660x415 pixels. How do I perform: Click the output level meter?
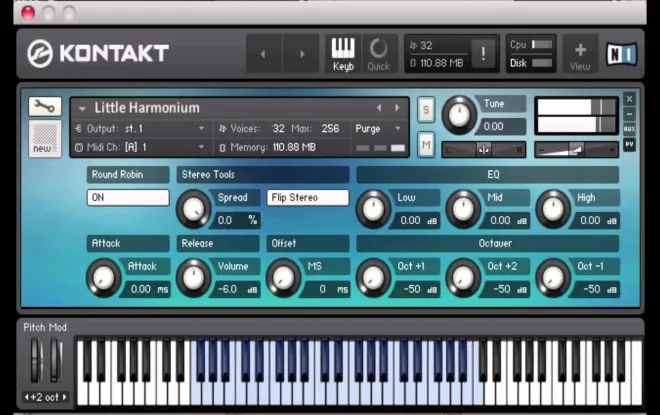[576, 116]
